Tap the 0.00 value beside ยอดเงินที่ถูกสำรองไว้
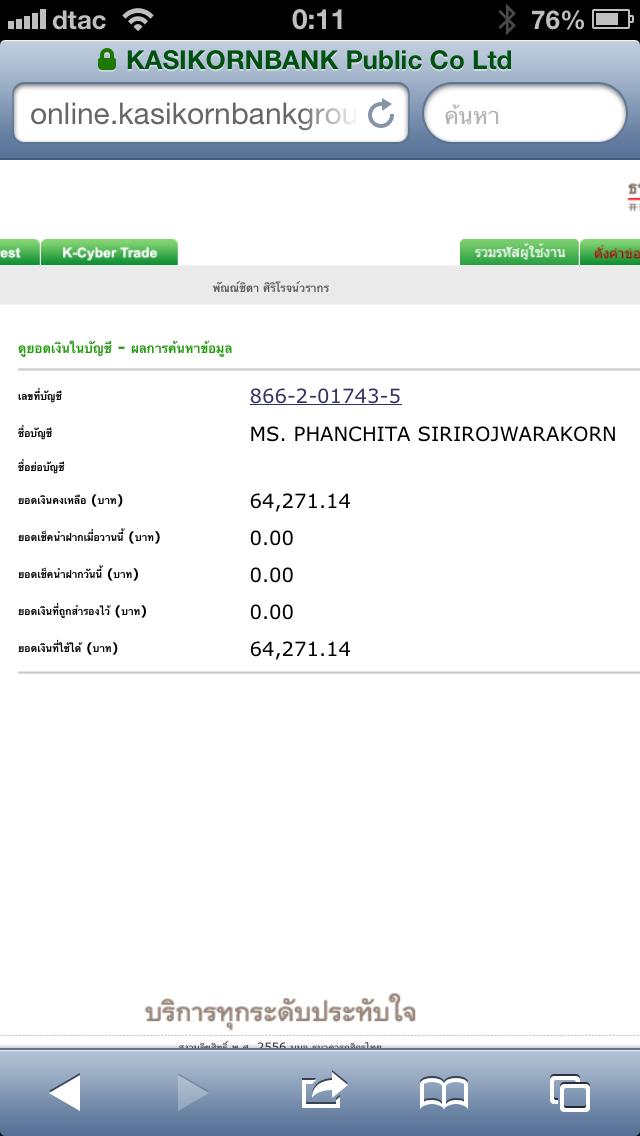Viewport: 640px width, 1136px height. click(x=272, y=611)
